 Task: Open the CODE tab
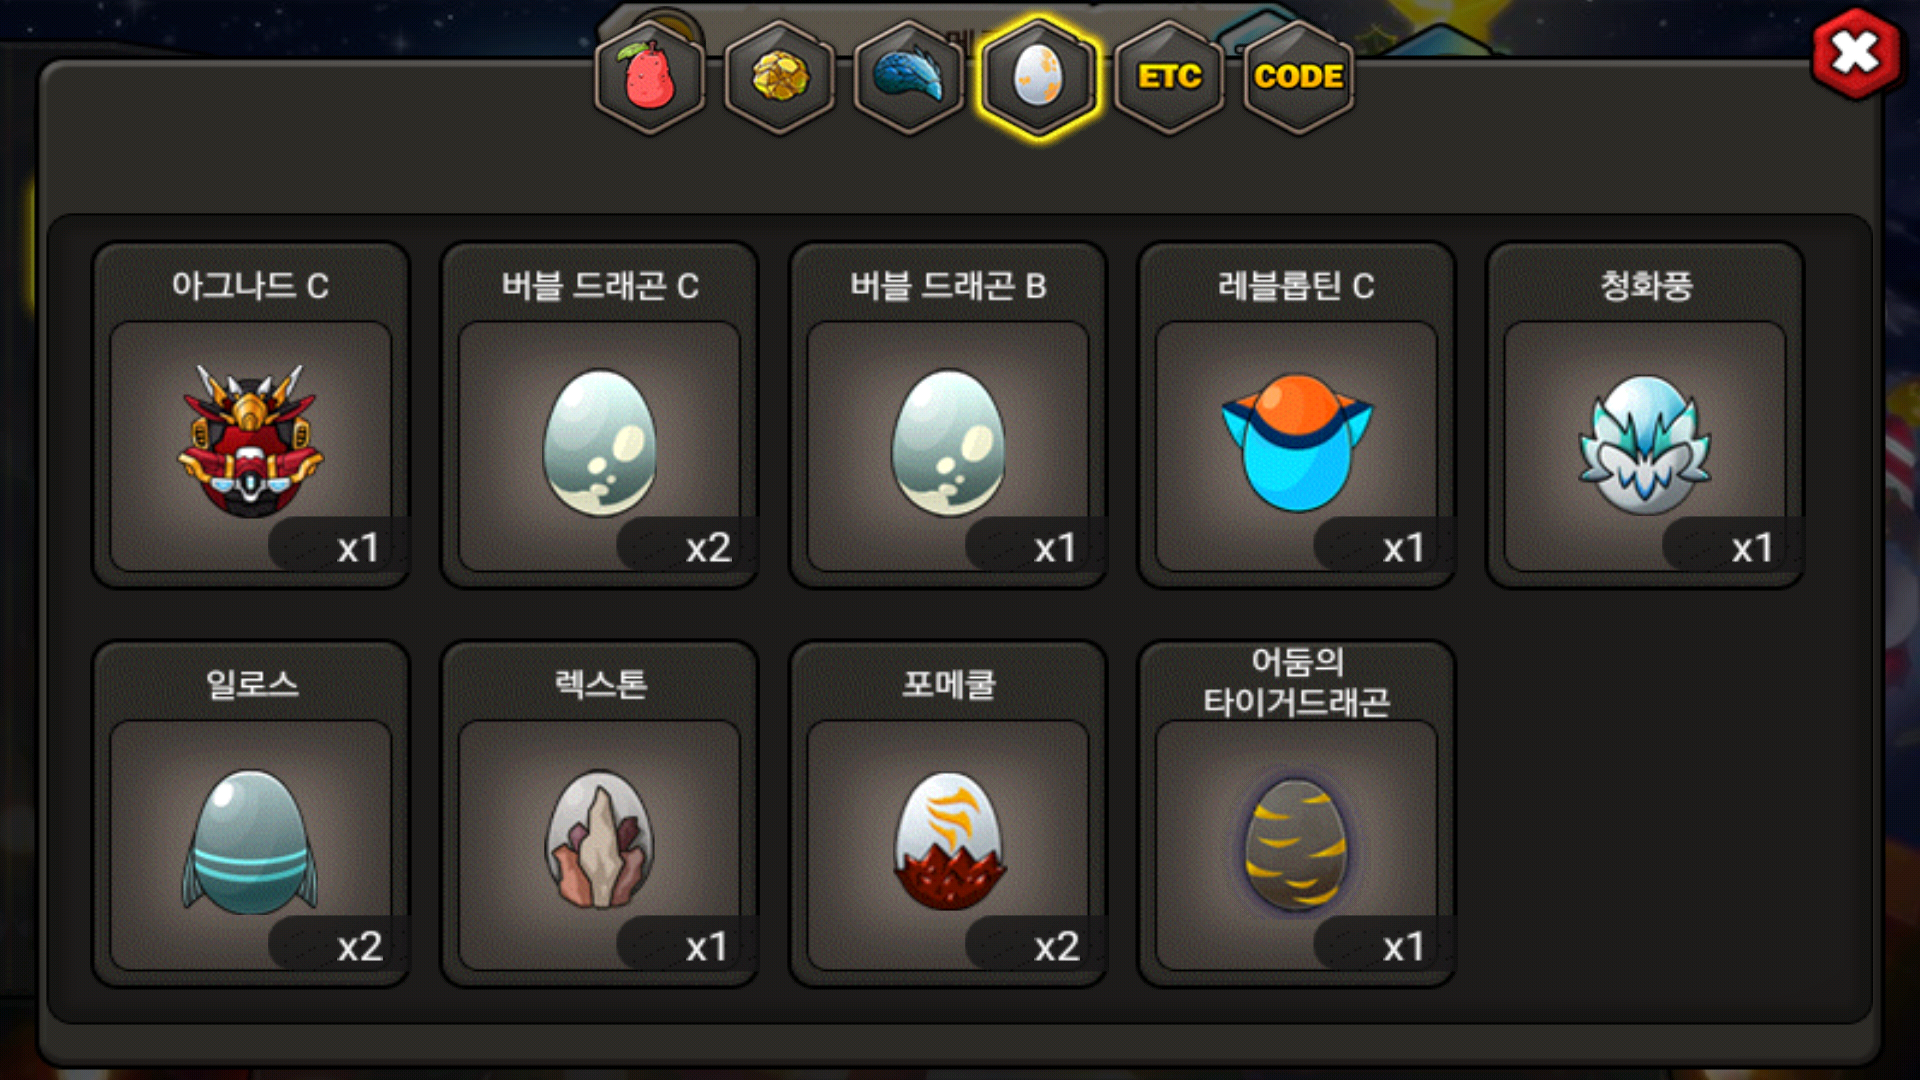click(1299, 77)
